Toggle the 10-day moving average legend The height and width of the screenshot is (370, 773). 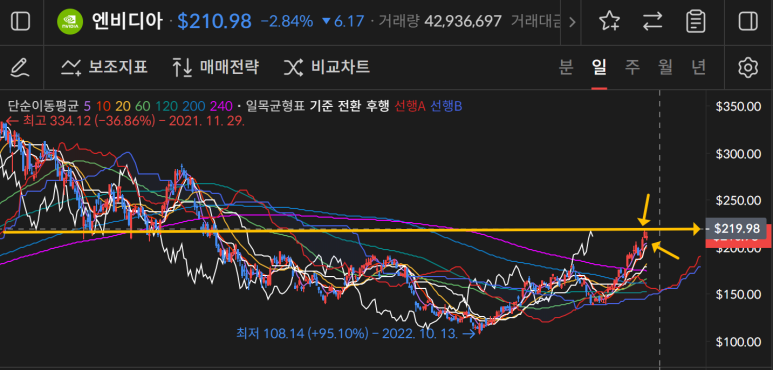[103, 105]
